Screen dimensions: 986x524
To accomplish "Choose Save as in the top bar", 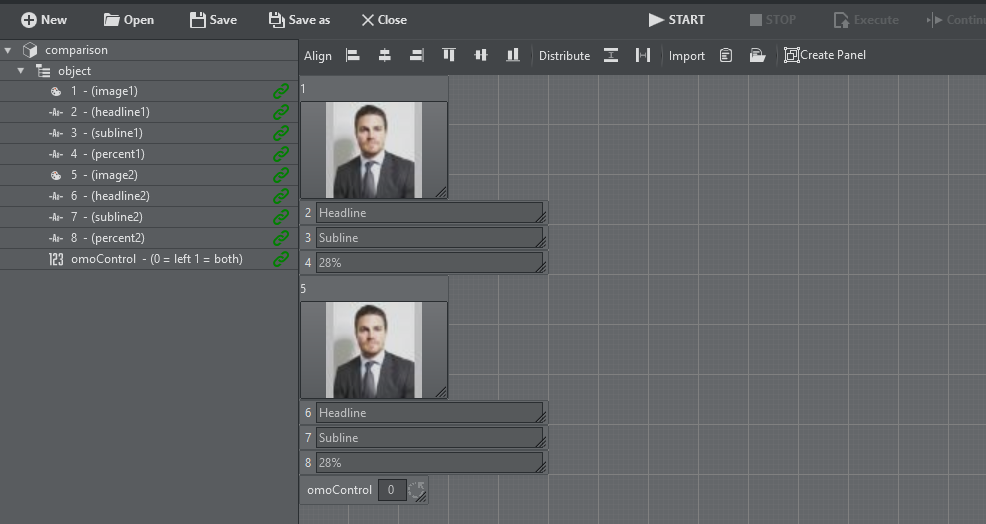I will [299, 20].
